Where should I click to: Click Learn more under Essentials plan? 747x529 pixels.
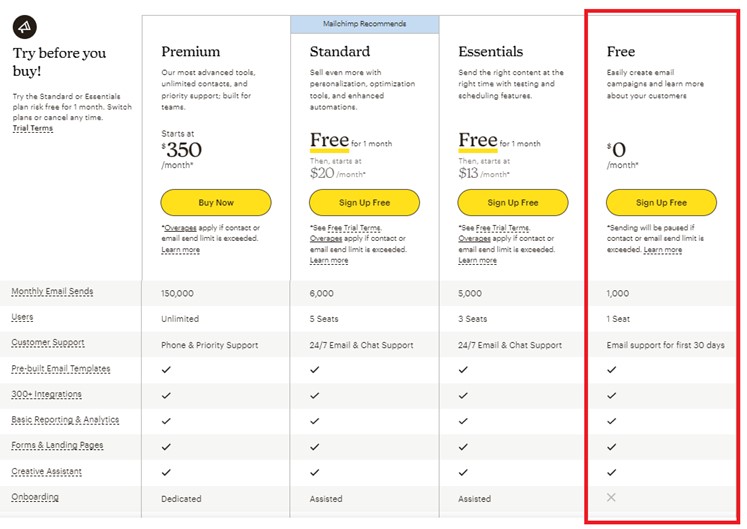477,261
